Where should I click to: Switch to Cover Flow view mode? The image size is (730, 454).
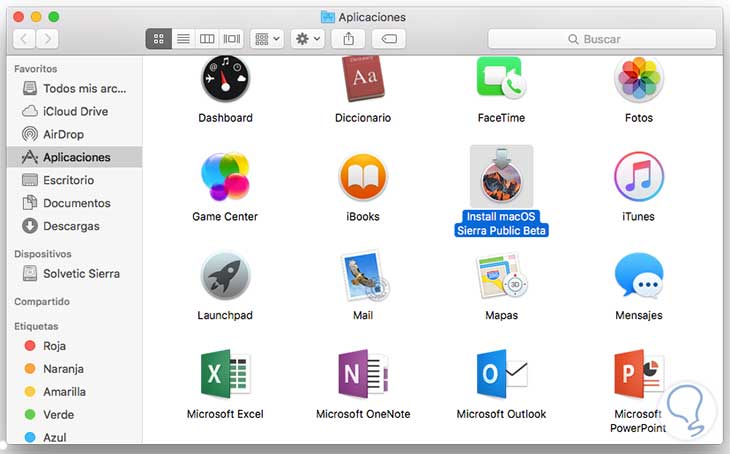[232, 39]
